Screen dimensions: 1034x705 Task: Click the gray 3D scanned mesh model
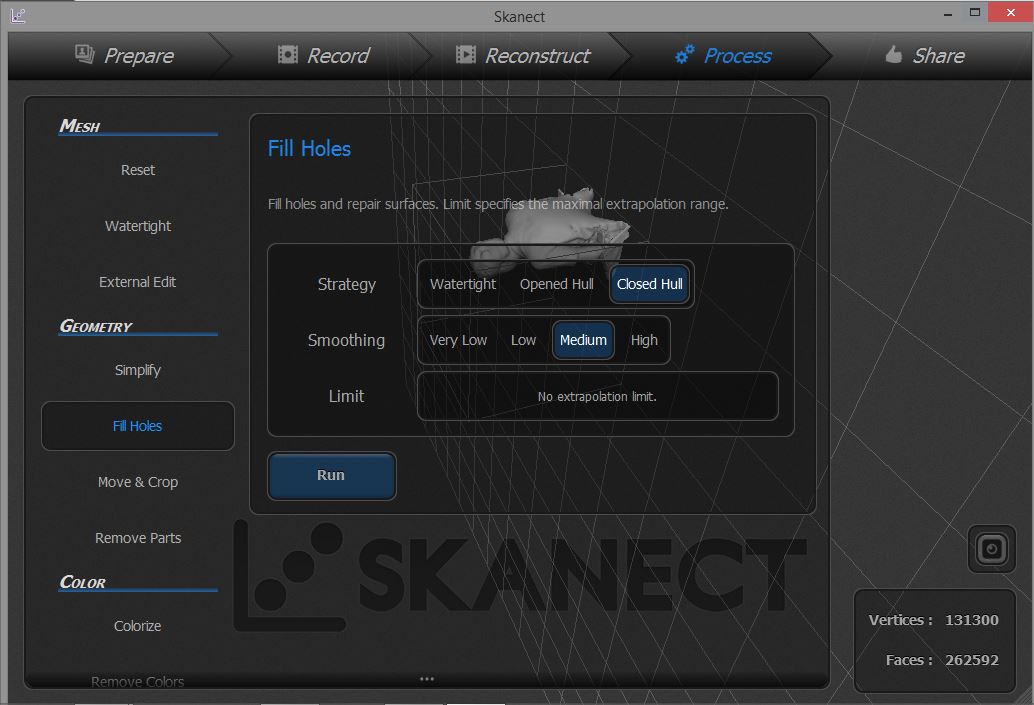(x=551, y=232)
